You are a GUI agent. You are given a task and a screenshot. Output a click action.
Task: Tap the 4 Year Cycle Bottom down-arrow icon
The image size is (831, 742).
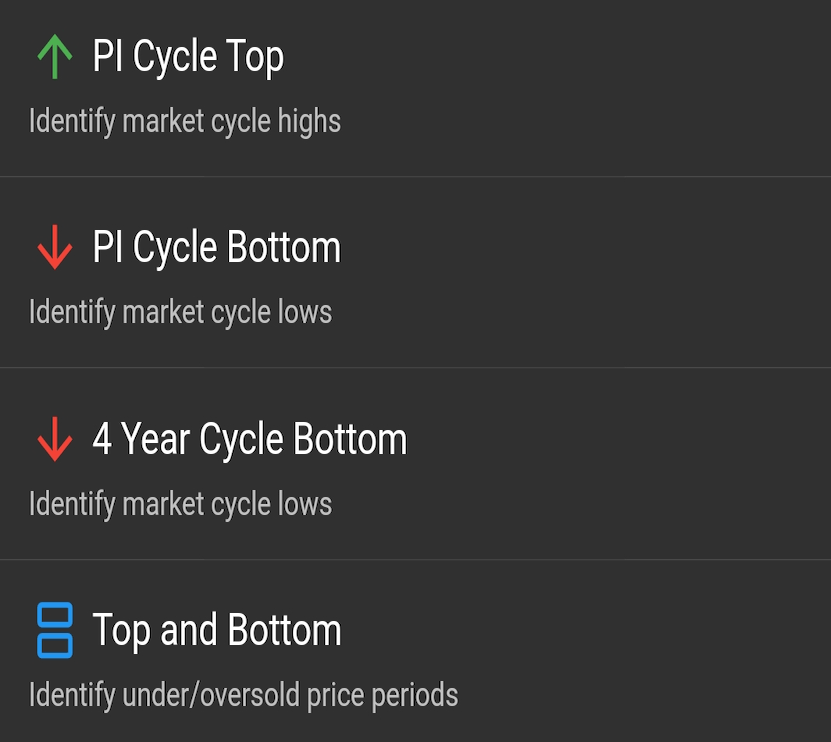[54, 440]
